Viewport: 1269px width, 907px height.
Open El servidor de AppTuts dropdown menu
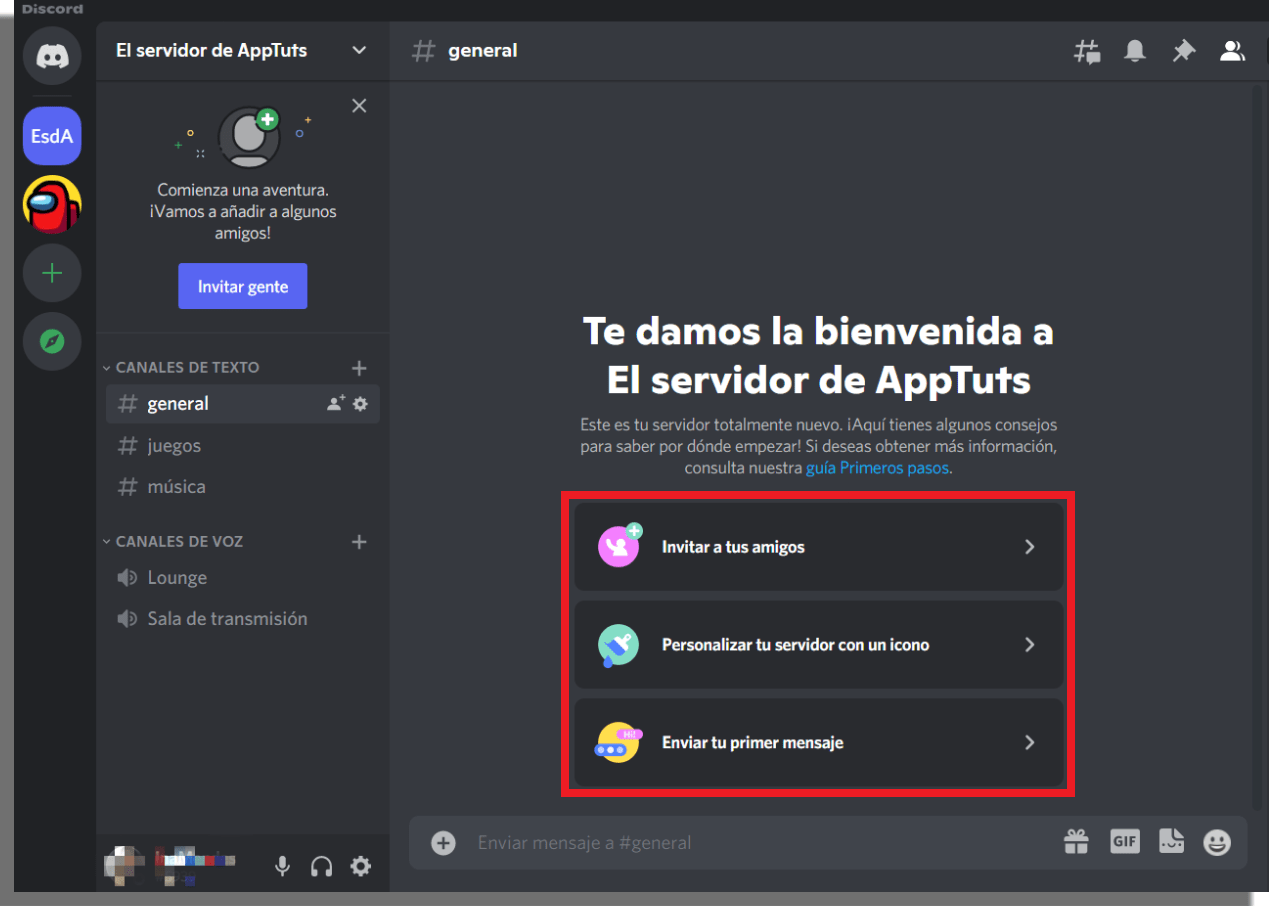point(242,51)
